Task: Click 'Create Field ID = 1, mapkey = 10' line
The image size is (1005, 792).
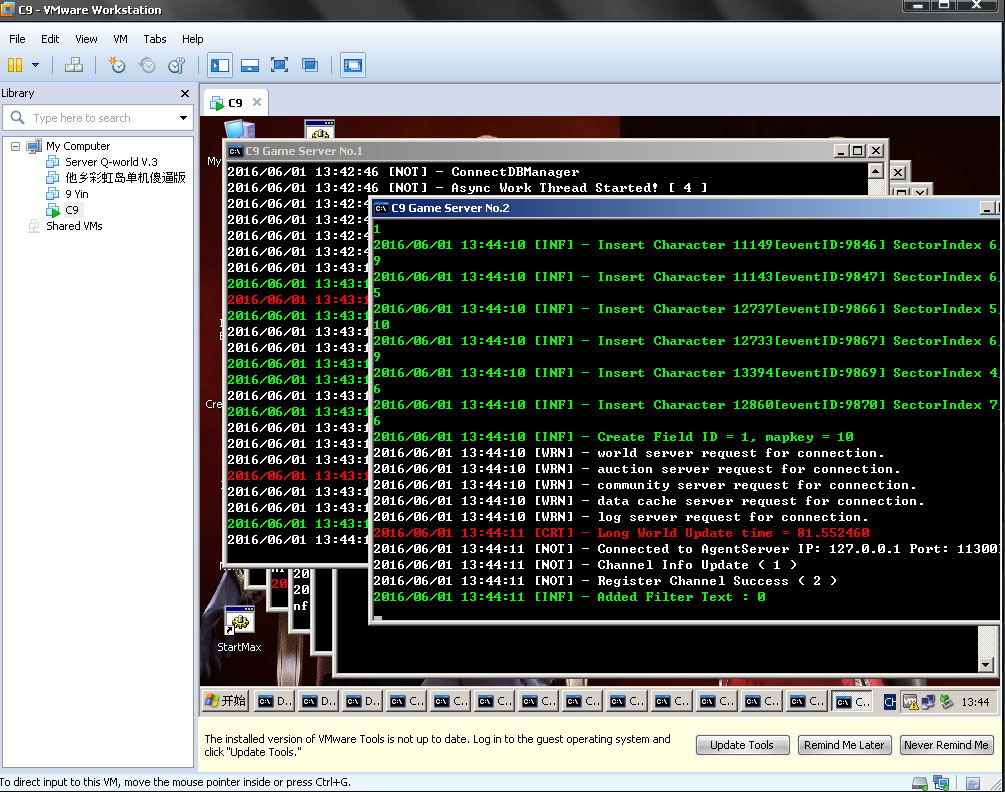Action: 613,437
